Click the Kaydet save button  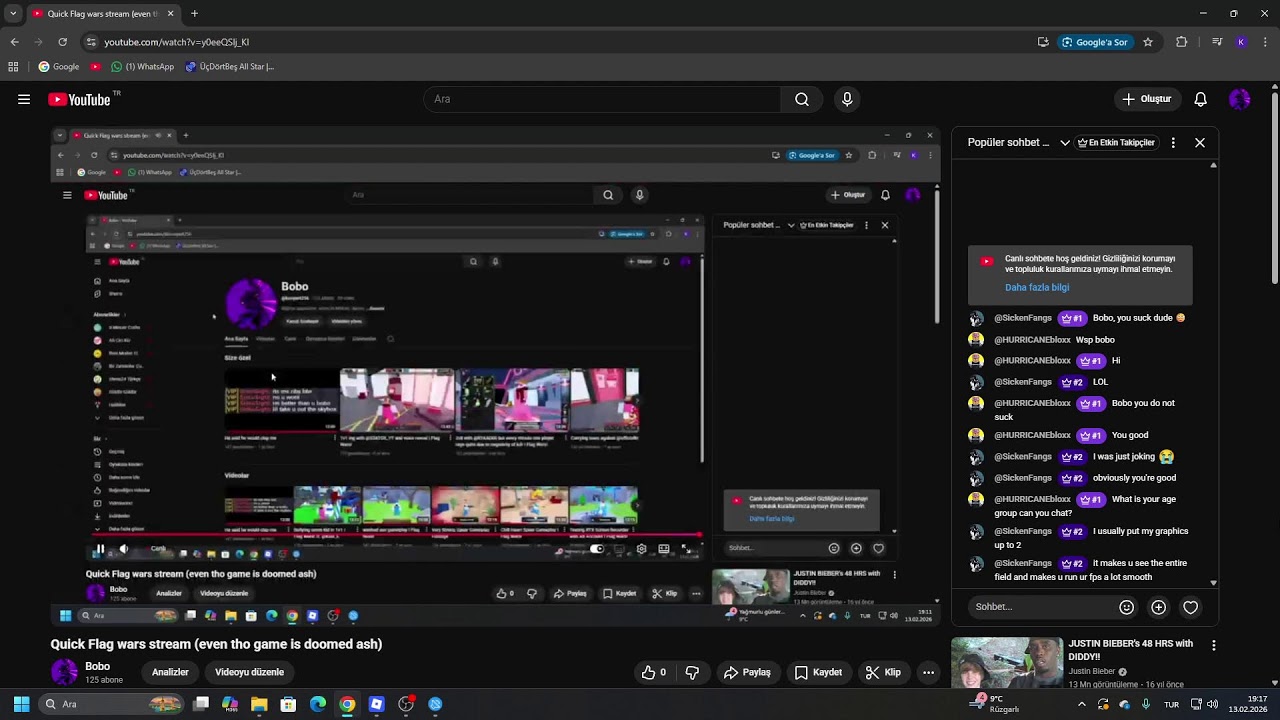click(818, 672)
